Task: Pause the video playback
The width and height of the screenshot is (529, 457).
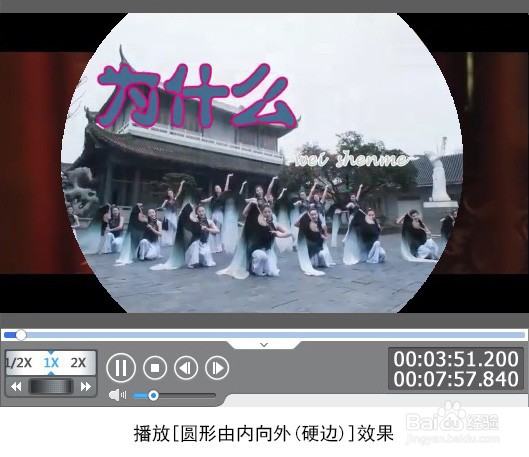Action: coord(121,368)
